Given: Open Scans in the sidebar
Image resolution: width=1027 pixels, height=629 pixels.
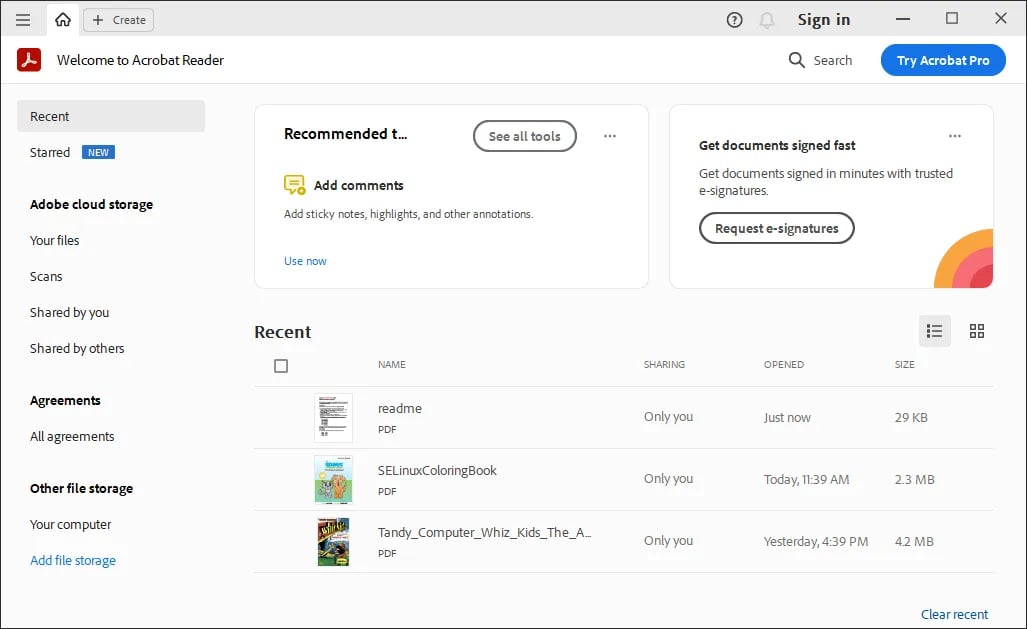Looking at the screenshot, I should [x=46, y=276].
